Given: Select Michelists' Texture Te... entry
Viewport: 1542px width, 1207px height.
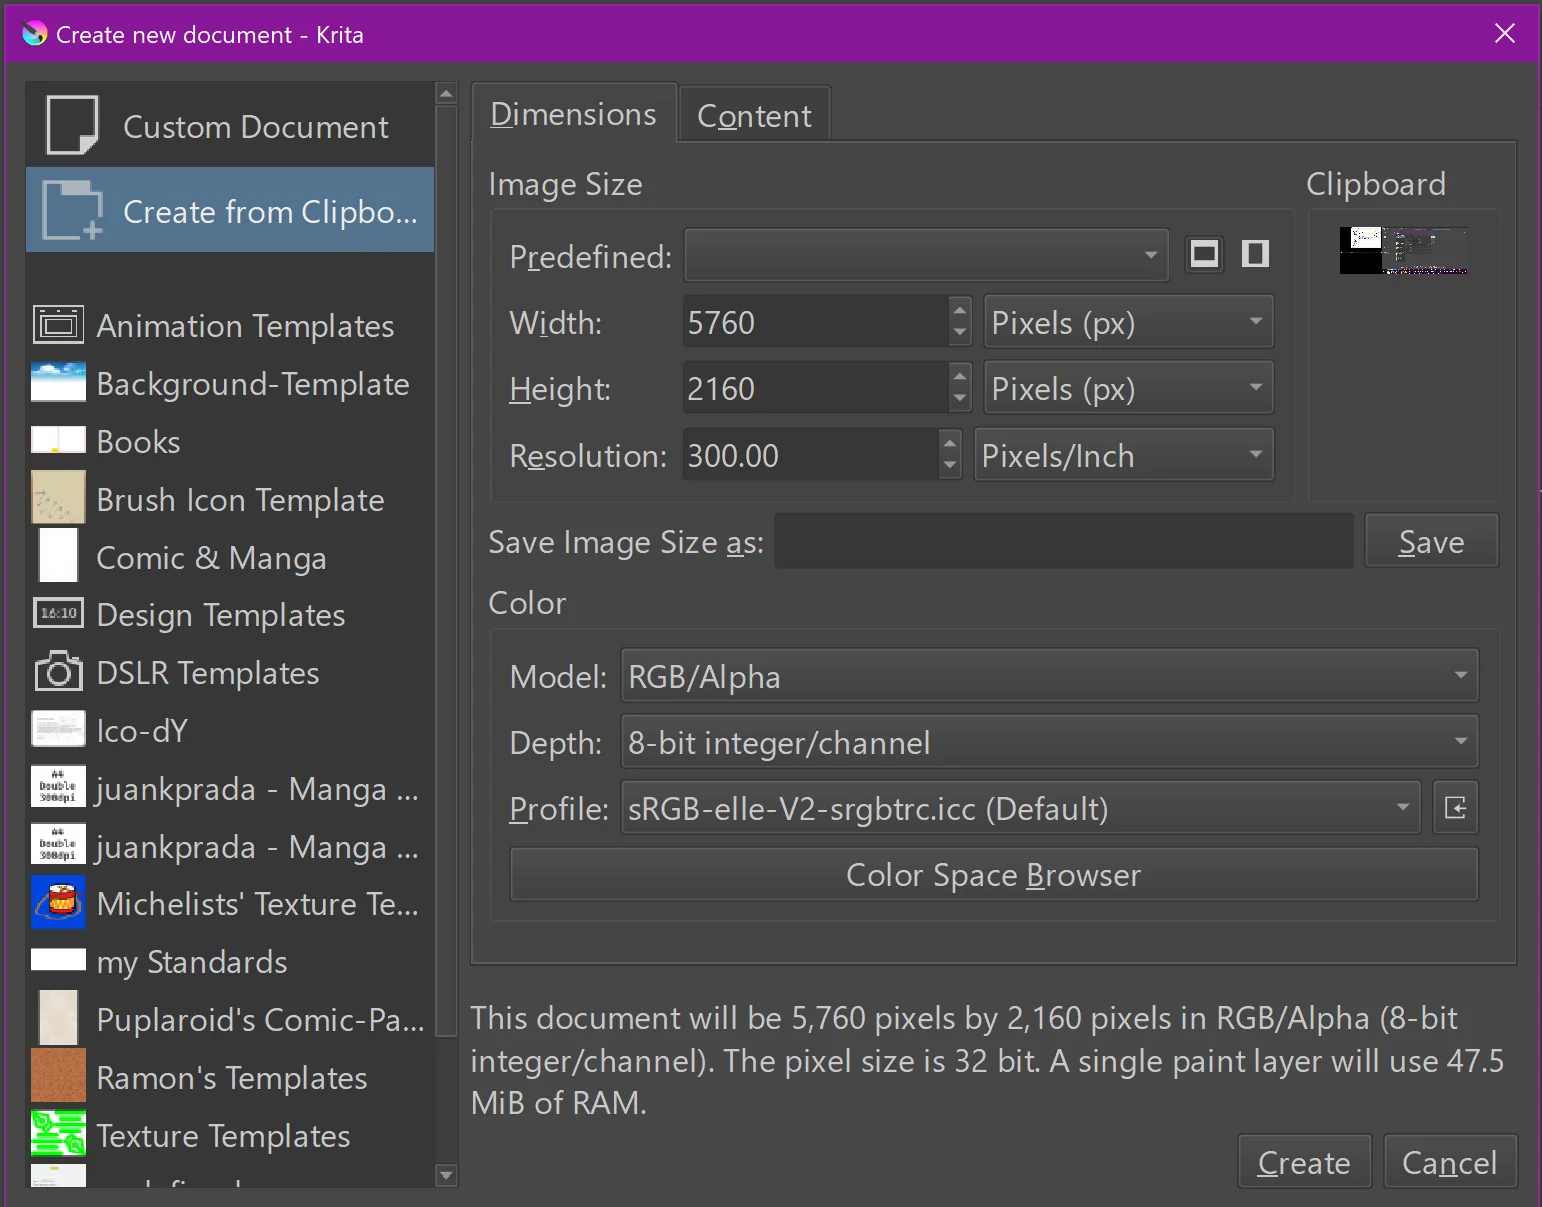Looking at the screenshot, I should pyautogui.click(x=230, y=903).
